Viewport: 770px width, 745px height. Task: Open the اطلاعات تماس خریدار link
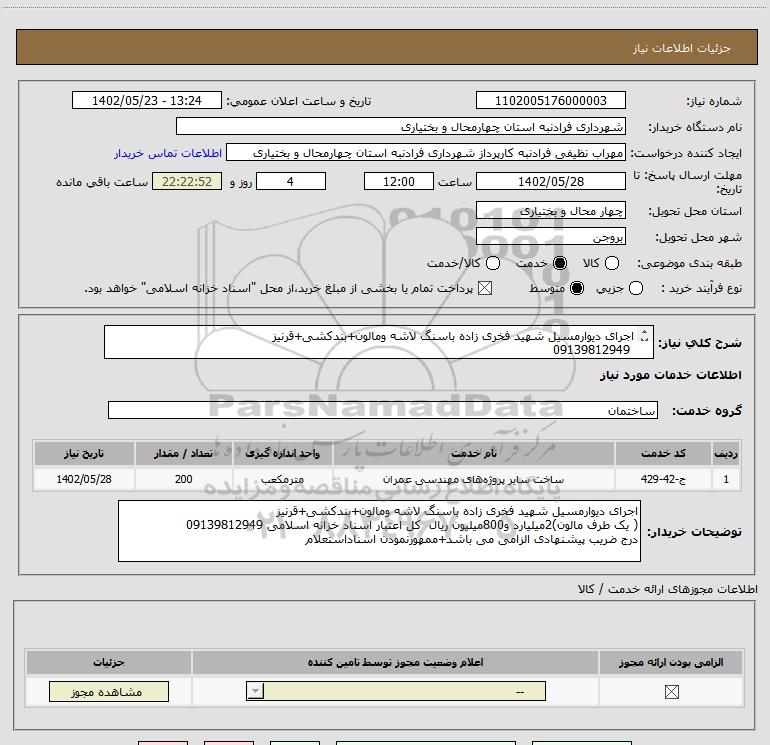click(x=168, y=153)
